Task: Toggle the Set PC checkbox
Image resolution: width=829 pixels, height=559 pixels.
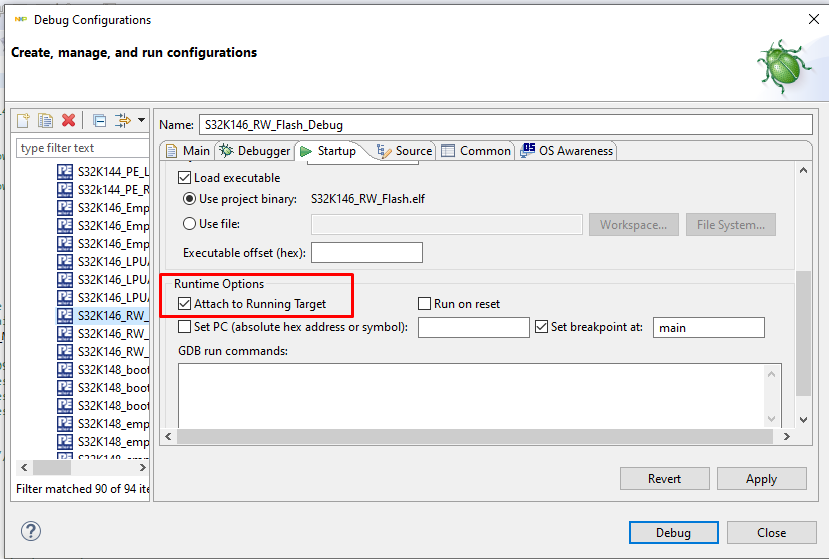Action: click(184, 327)
